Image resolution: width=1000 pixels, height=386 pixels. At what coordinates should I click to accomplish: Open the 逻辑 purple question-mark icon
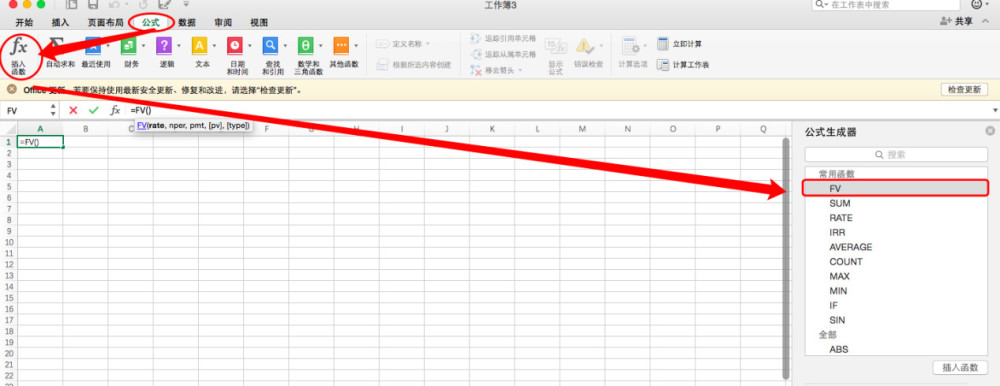coord(164,45)
